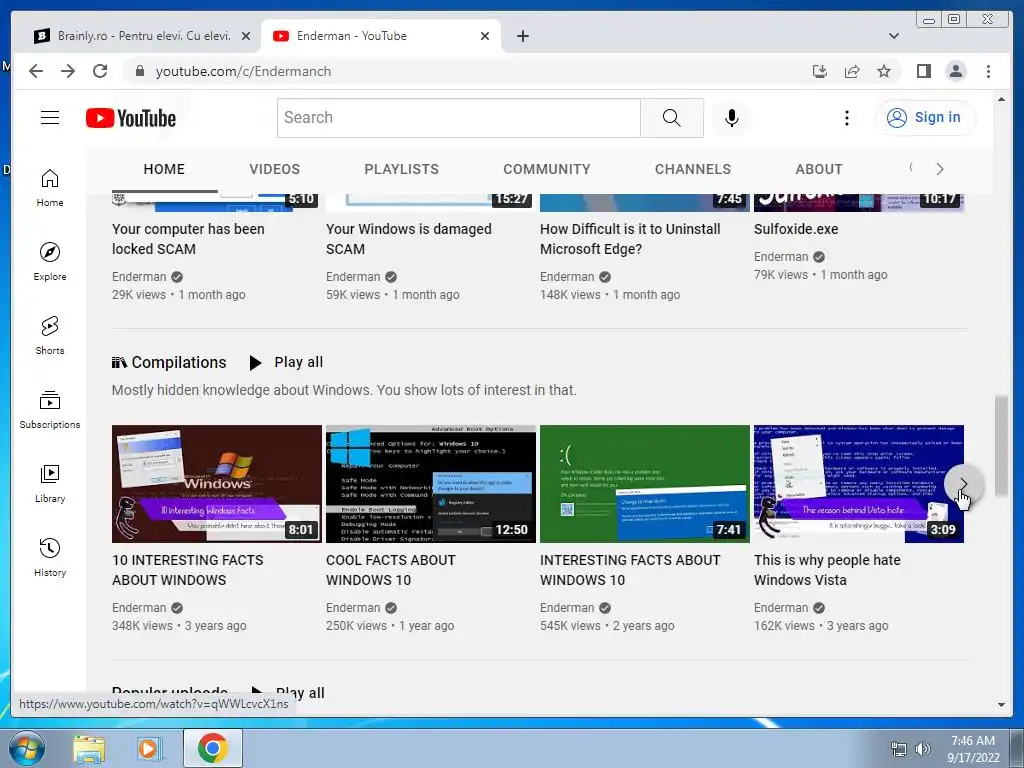This screenshot has height=768, width=1024.
Task: Open a new browser tab
Action: point(522,36)
